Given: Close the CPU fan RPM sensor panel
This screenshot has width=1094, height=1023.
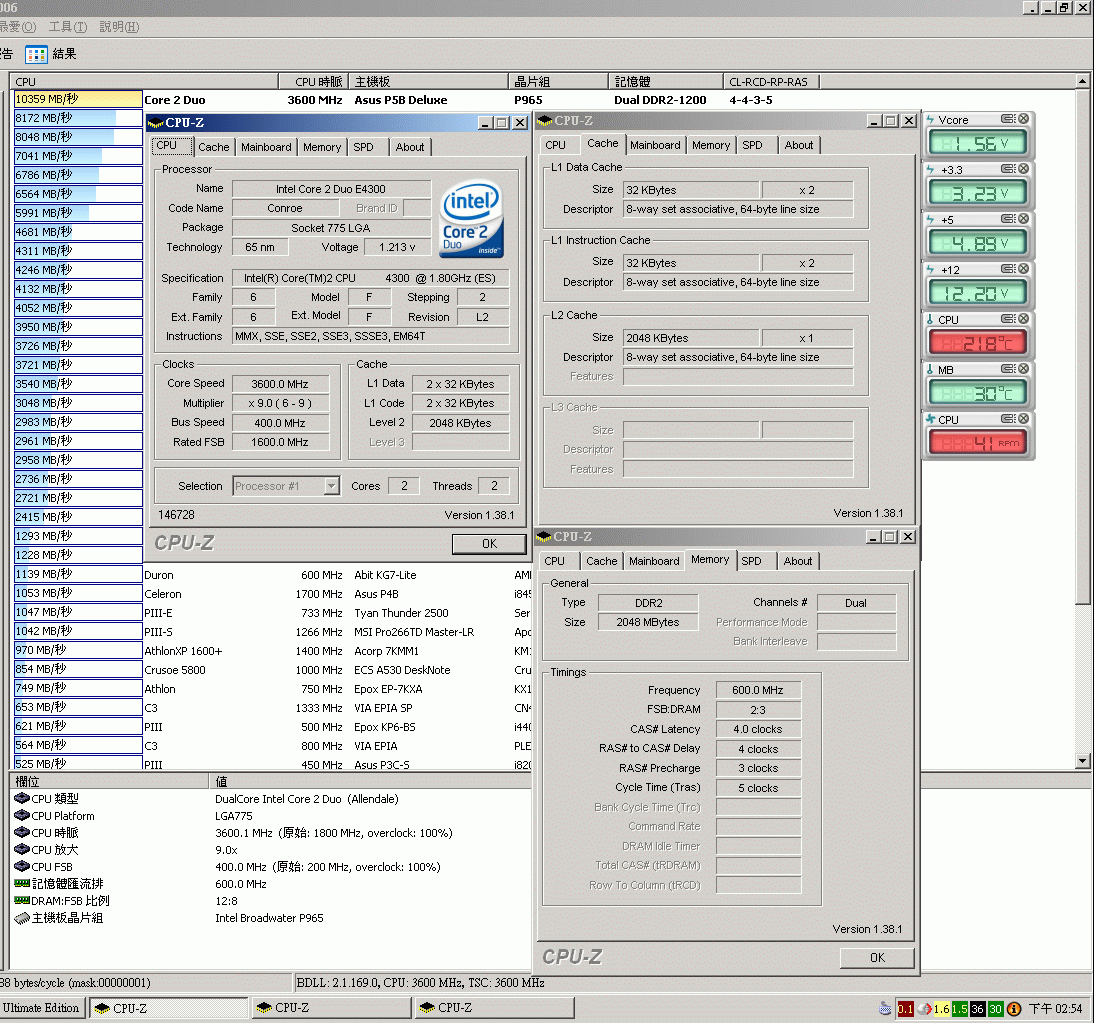Looking at the screenshot, I should click(1023, 419).
